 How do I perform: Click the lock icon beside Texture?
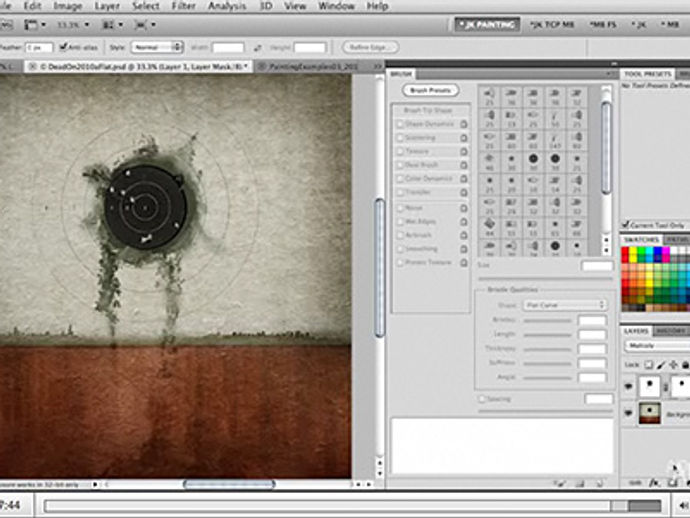click(x=463, y=152)
